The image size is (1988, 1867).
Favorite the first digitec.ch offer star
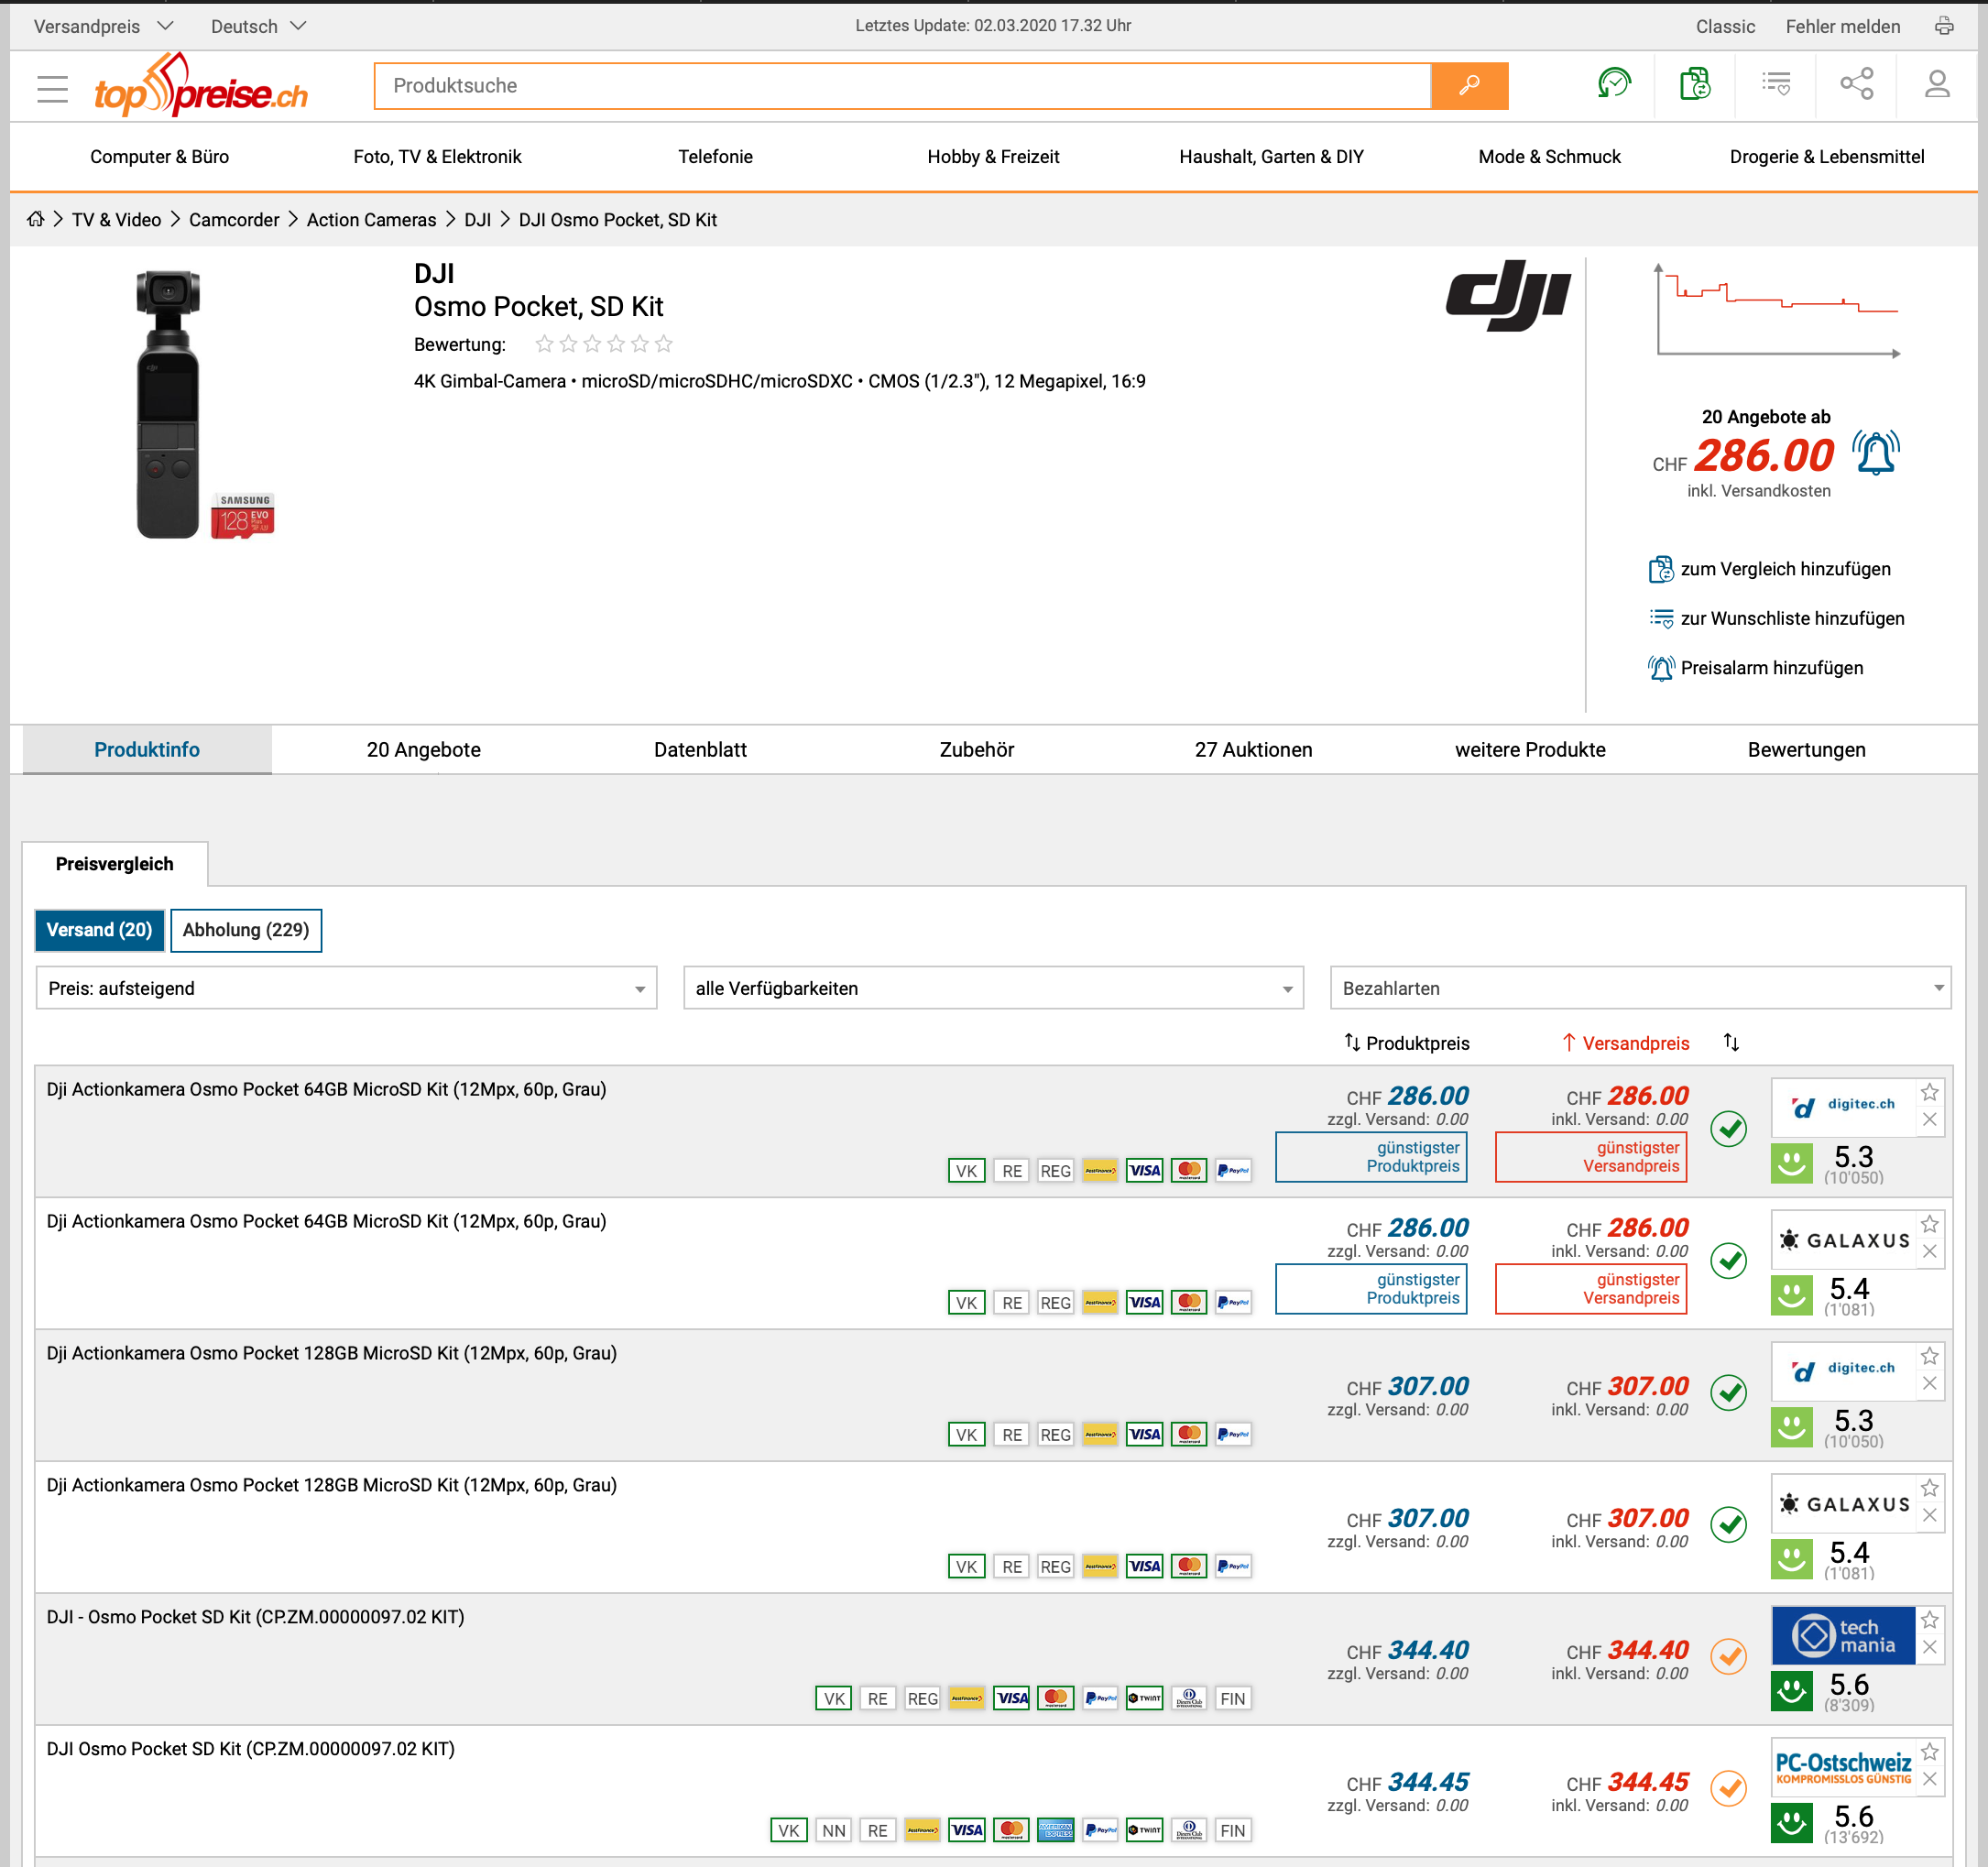coord(1930,1092)
